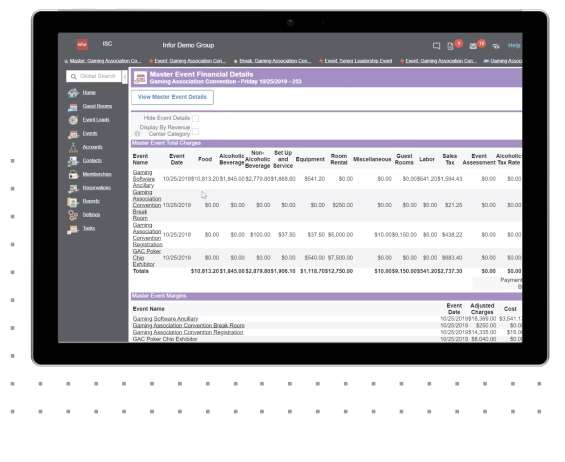The image size is (565, 462).
Task: Open Gaming Software Ancillary in Margins table
Action: point(165,319)
